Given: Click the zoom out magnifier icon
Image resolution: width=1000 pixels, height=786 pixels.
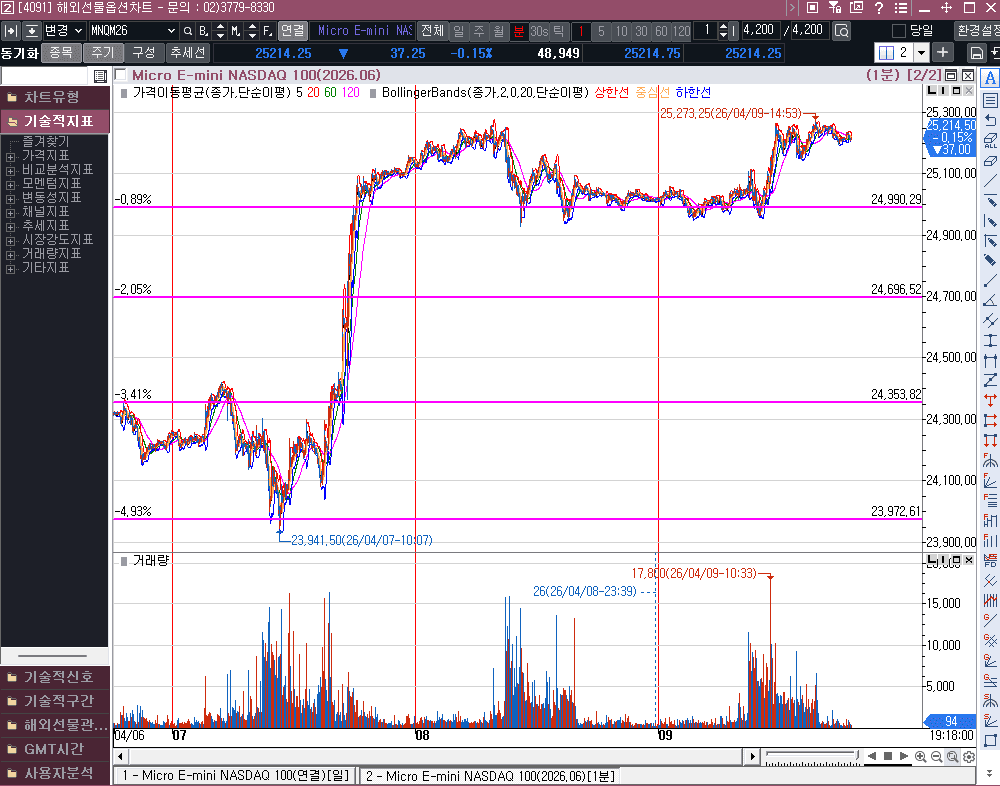Looking at the screenshot, I should [x=937, y=756].
